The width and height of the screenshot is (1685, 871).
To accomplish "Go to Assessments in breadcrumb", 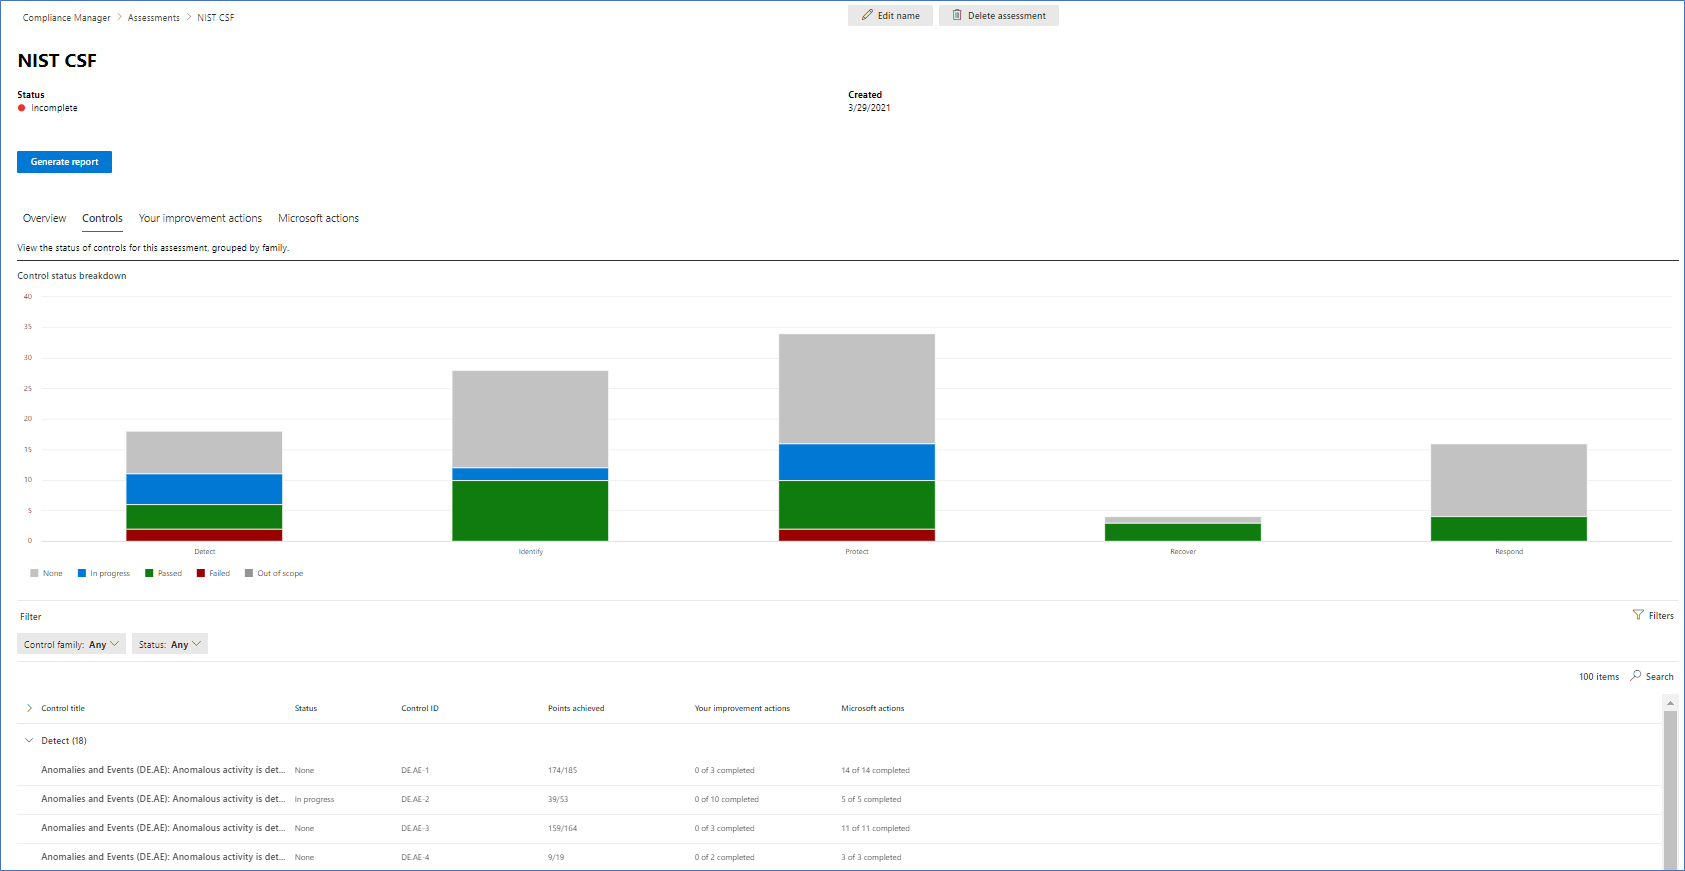I will (154, 18).
